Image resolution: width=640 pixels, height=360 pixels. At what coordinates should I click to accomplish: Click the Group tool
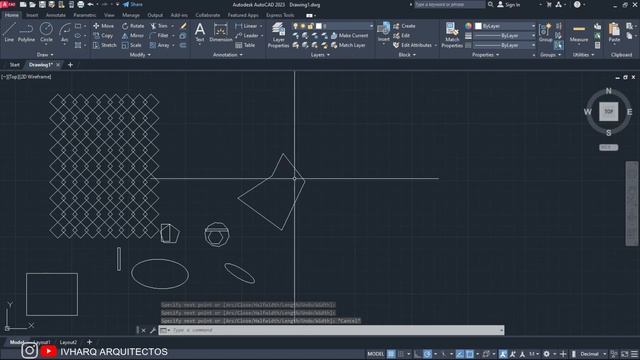click(x=545, y=33)
